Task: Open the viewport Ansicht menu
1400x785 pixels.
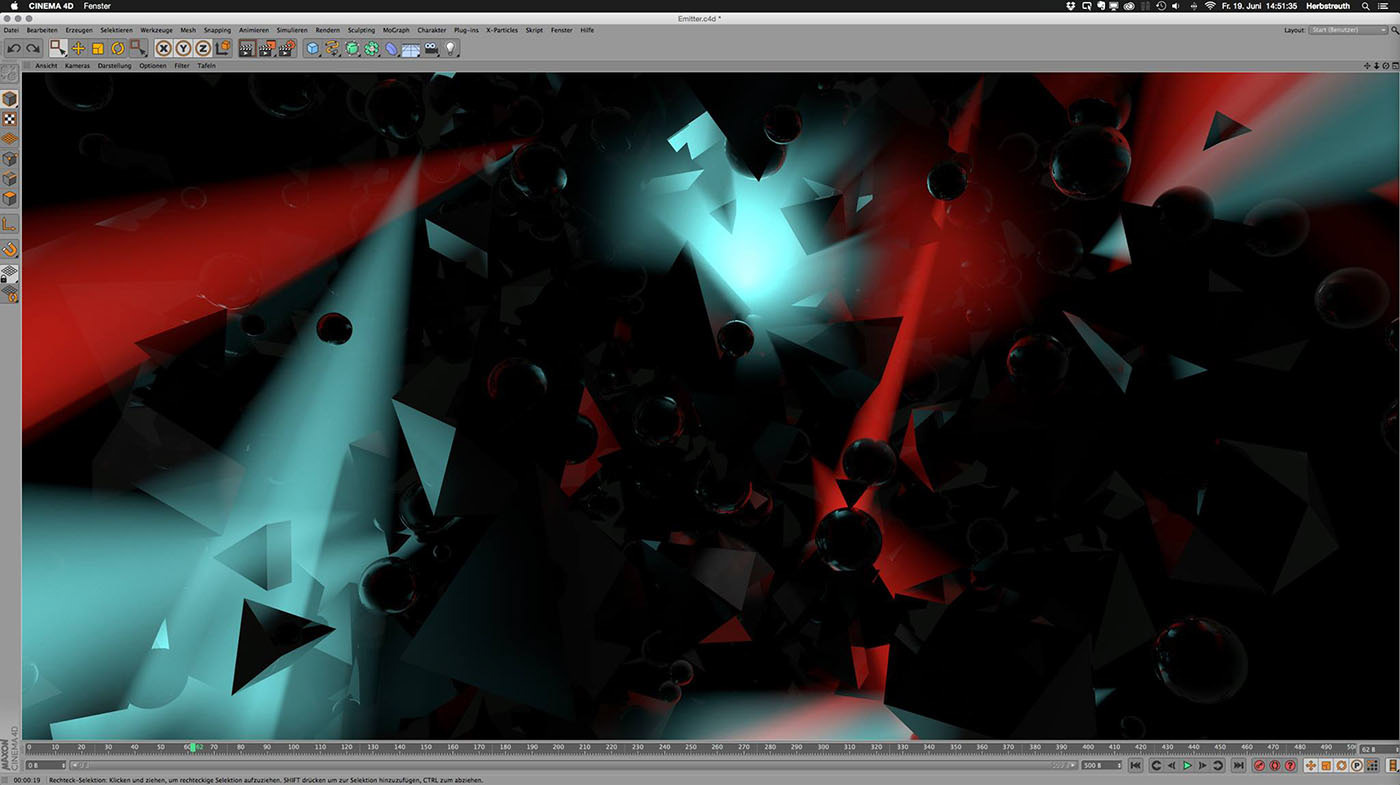Action: click(x=46, y=66)
